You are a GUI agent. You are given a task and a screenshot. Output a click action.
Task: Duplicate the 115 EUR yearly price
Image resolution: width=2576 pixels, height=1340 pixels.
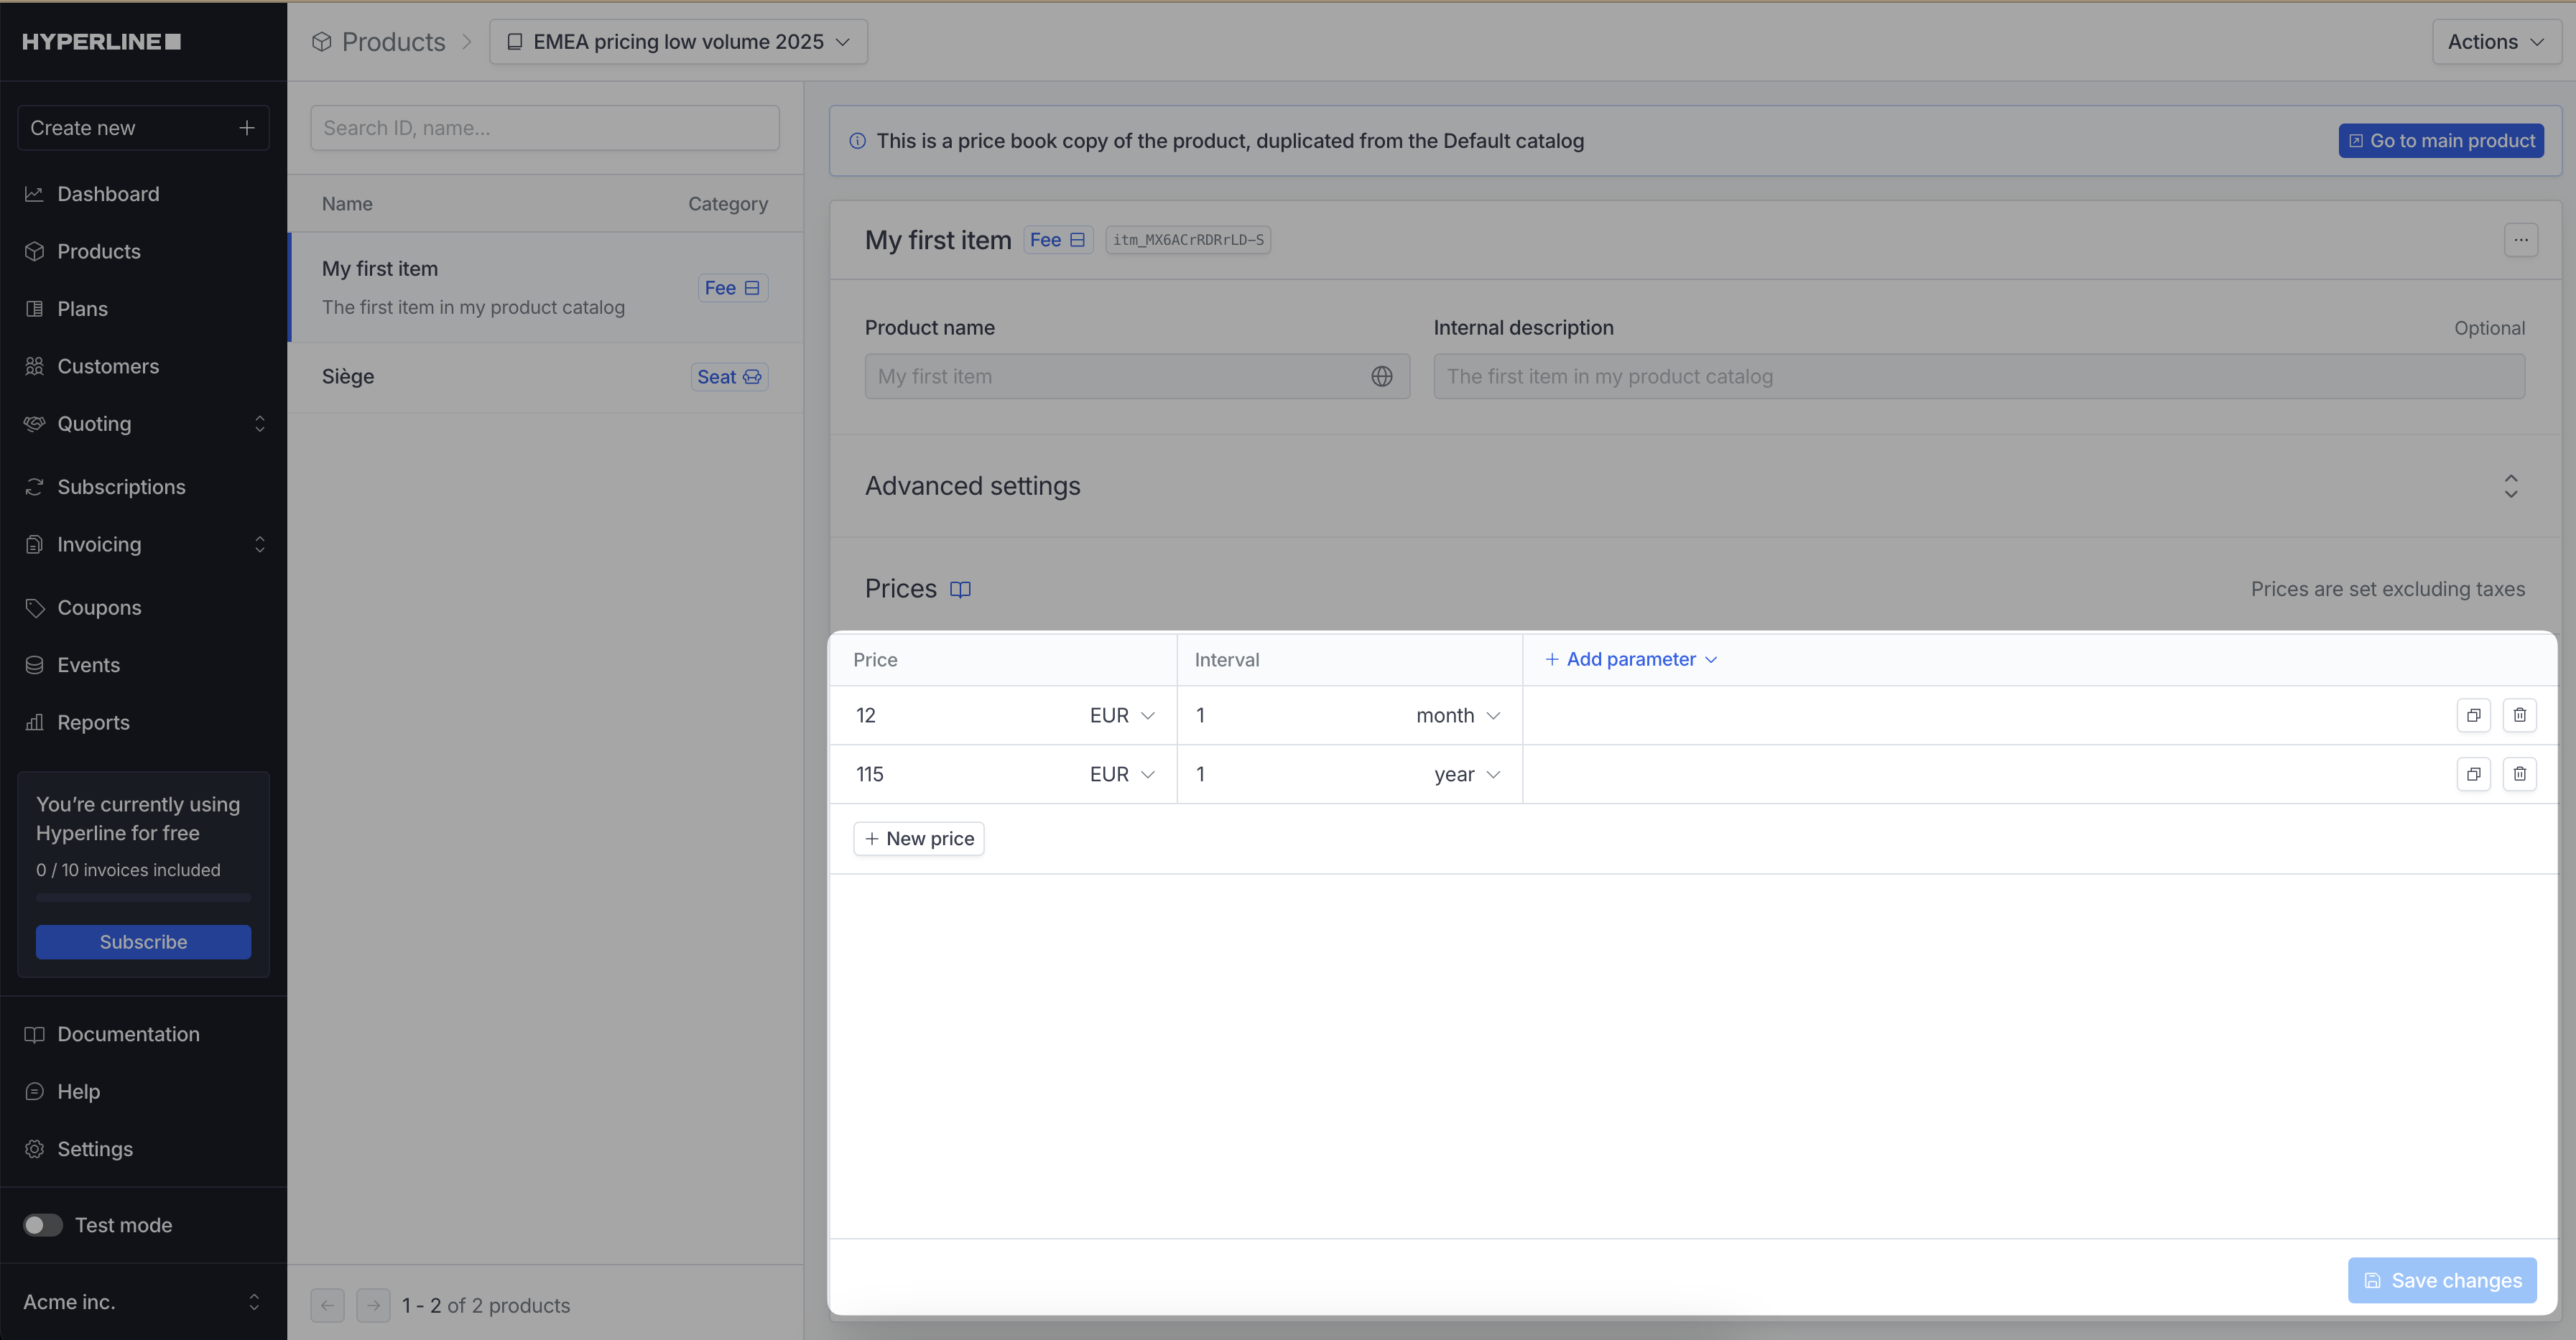pyautogui.click(x=2473, y=774)
